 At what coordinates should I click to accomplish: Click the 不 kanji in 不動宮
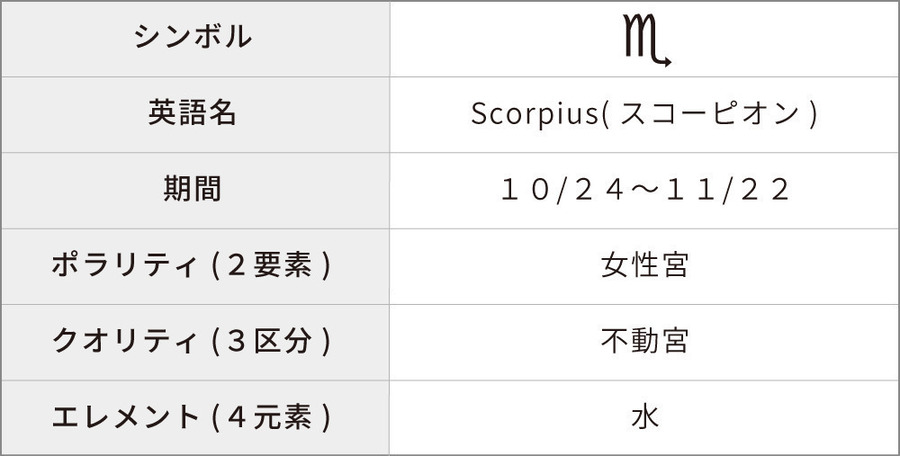tap(616, 341)
